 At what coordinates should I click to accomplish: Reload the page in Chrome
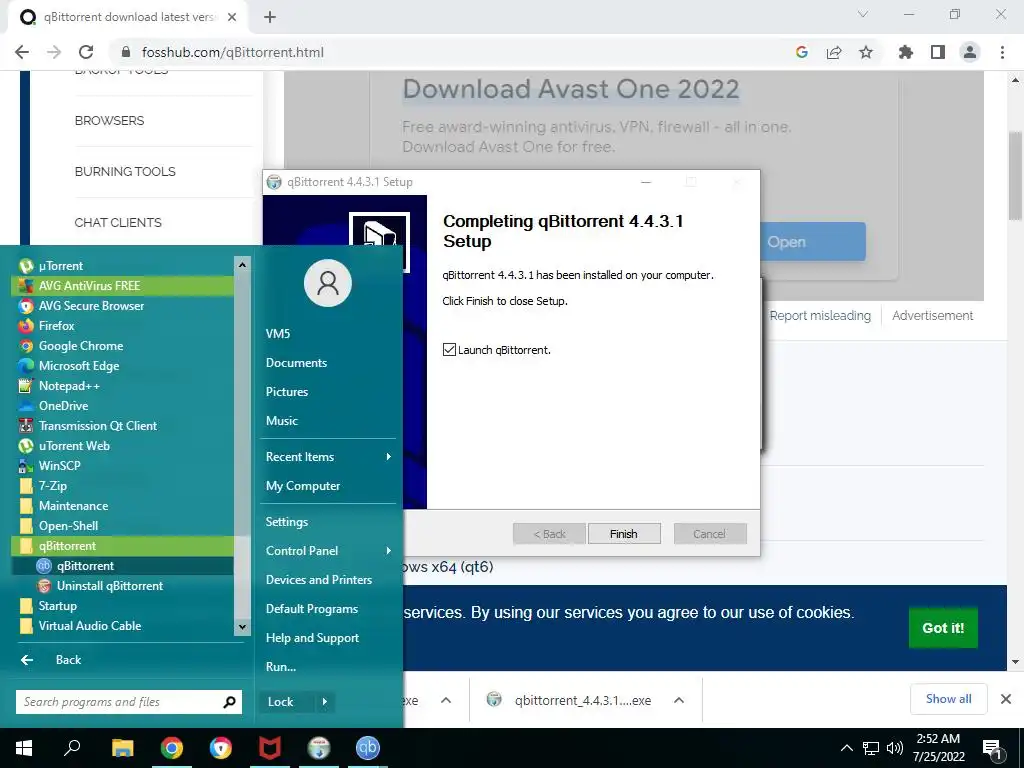click(86, 52)
